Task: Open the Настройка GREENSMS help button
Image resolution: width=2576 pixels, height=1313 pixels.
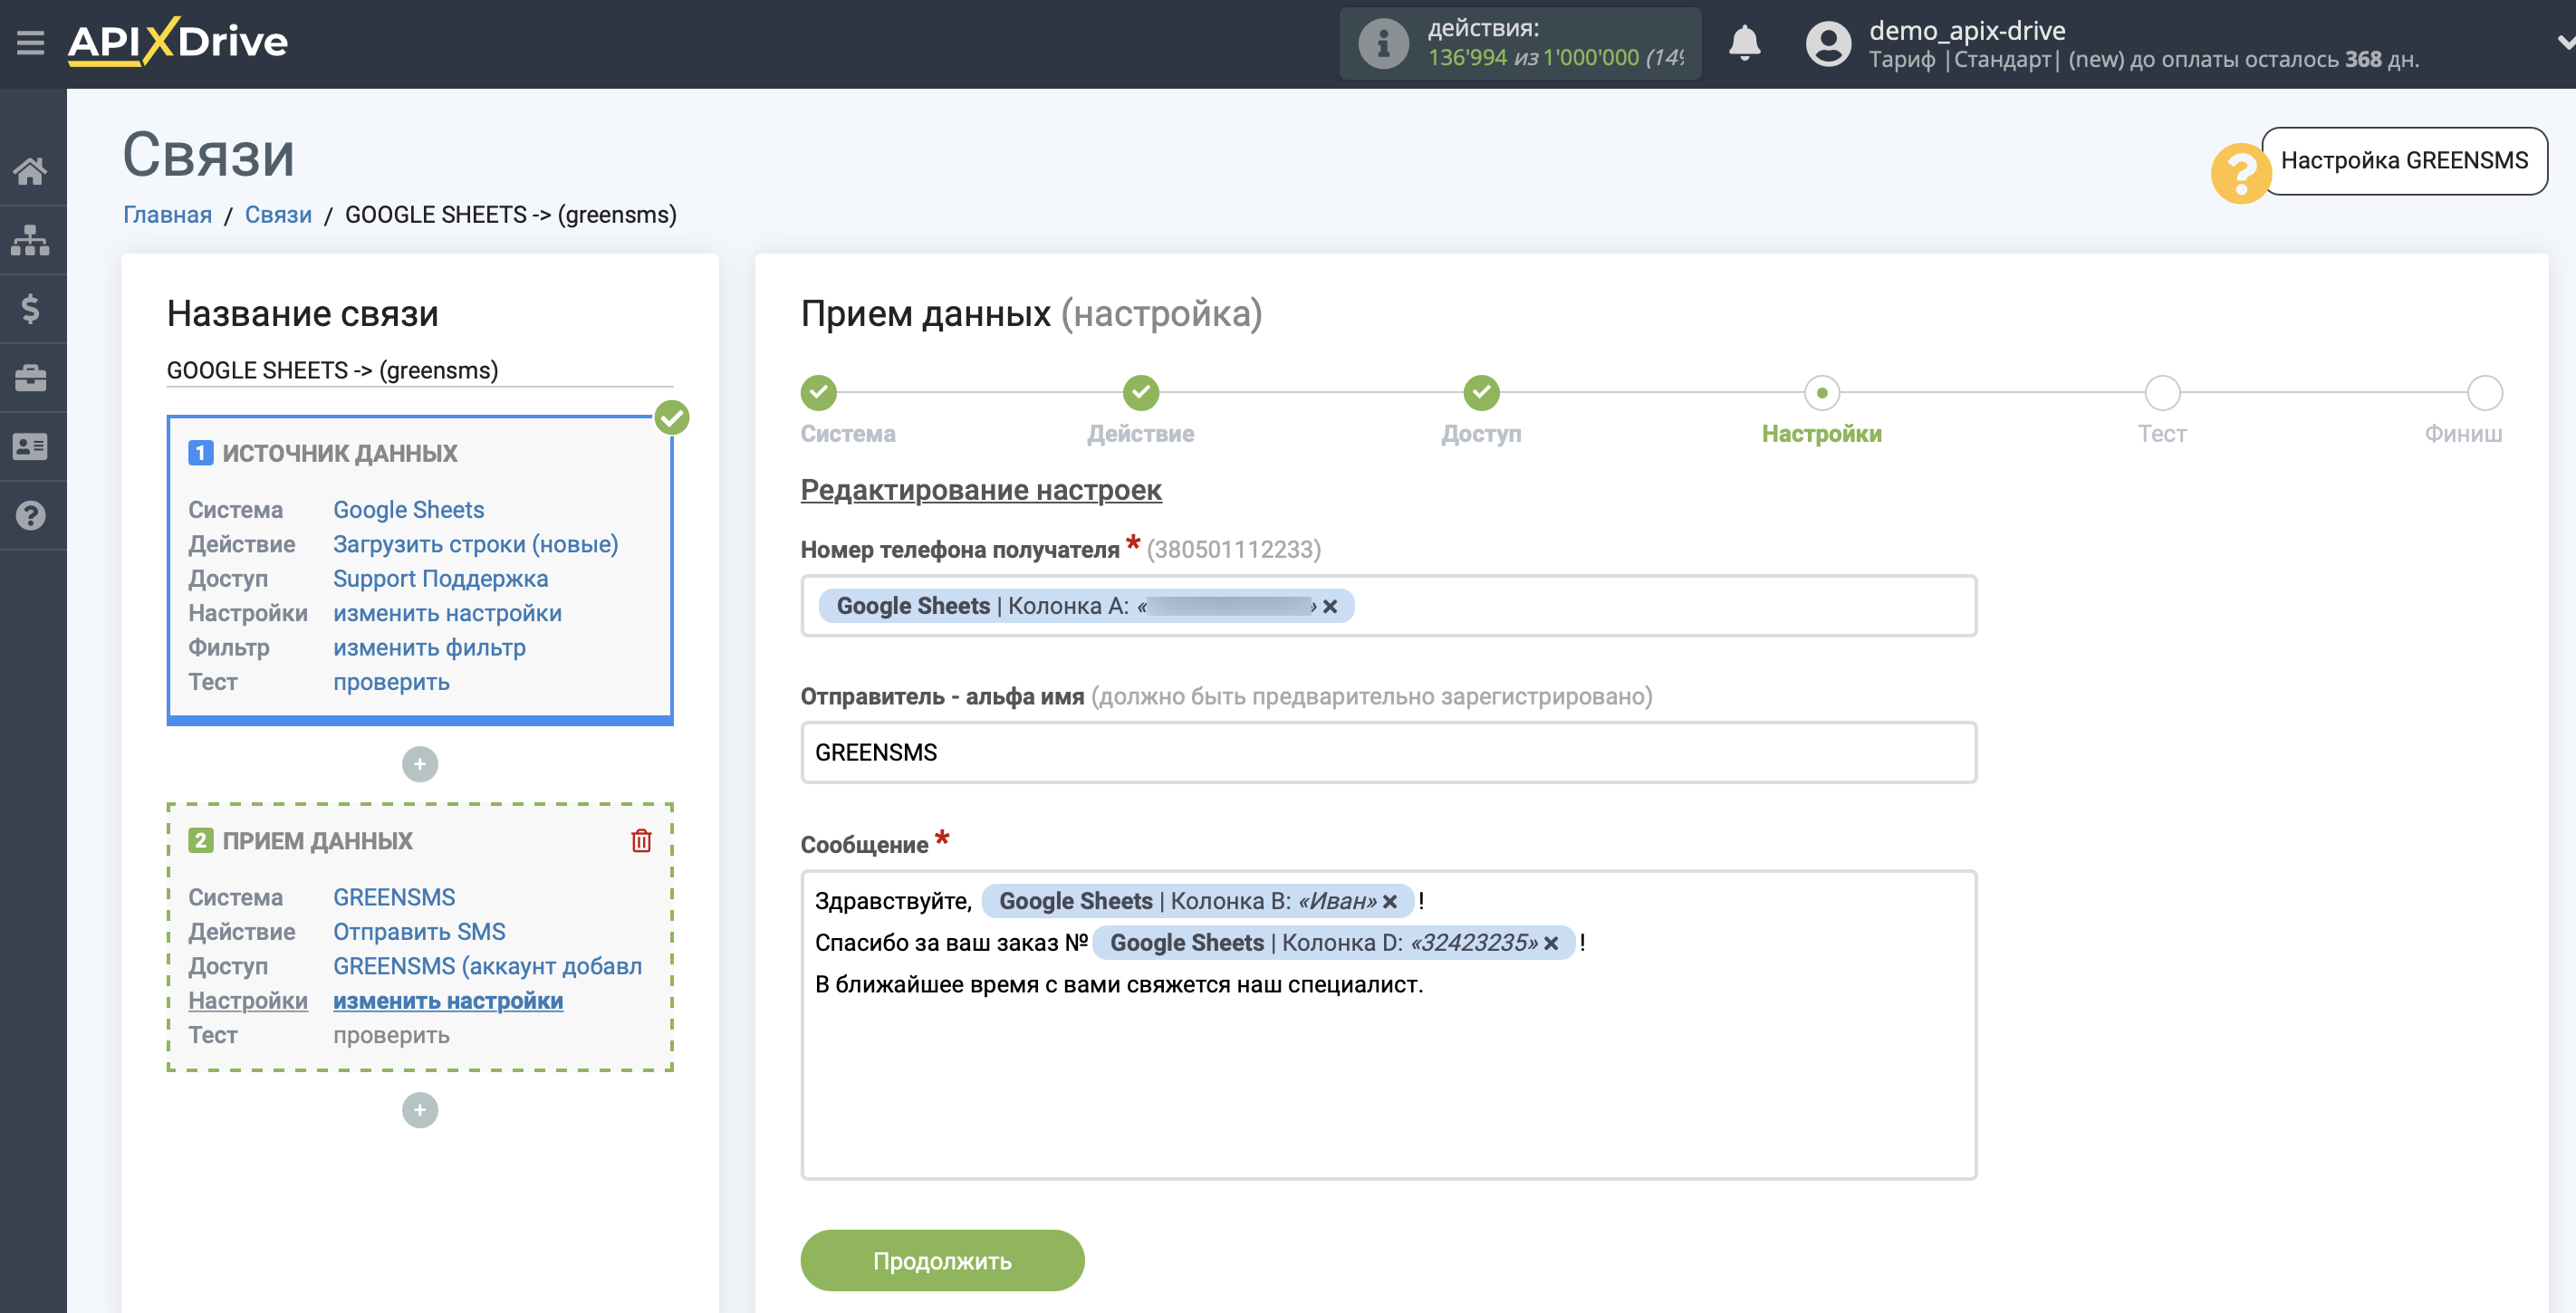Action: [x=2404, y=160]
